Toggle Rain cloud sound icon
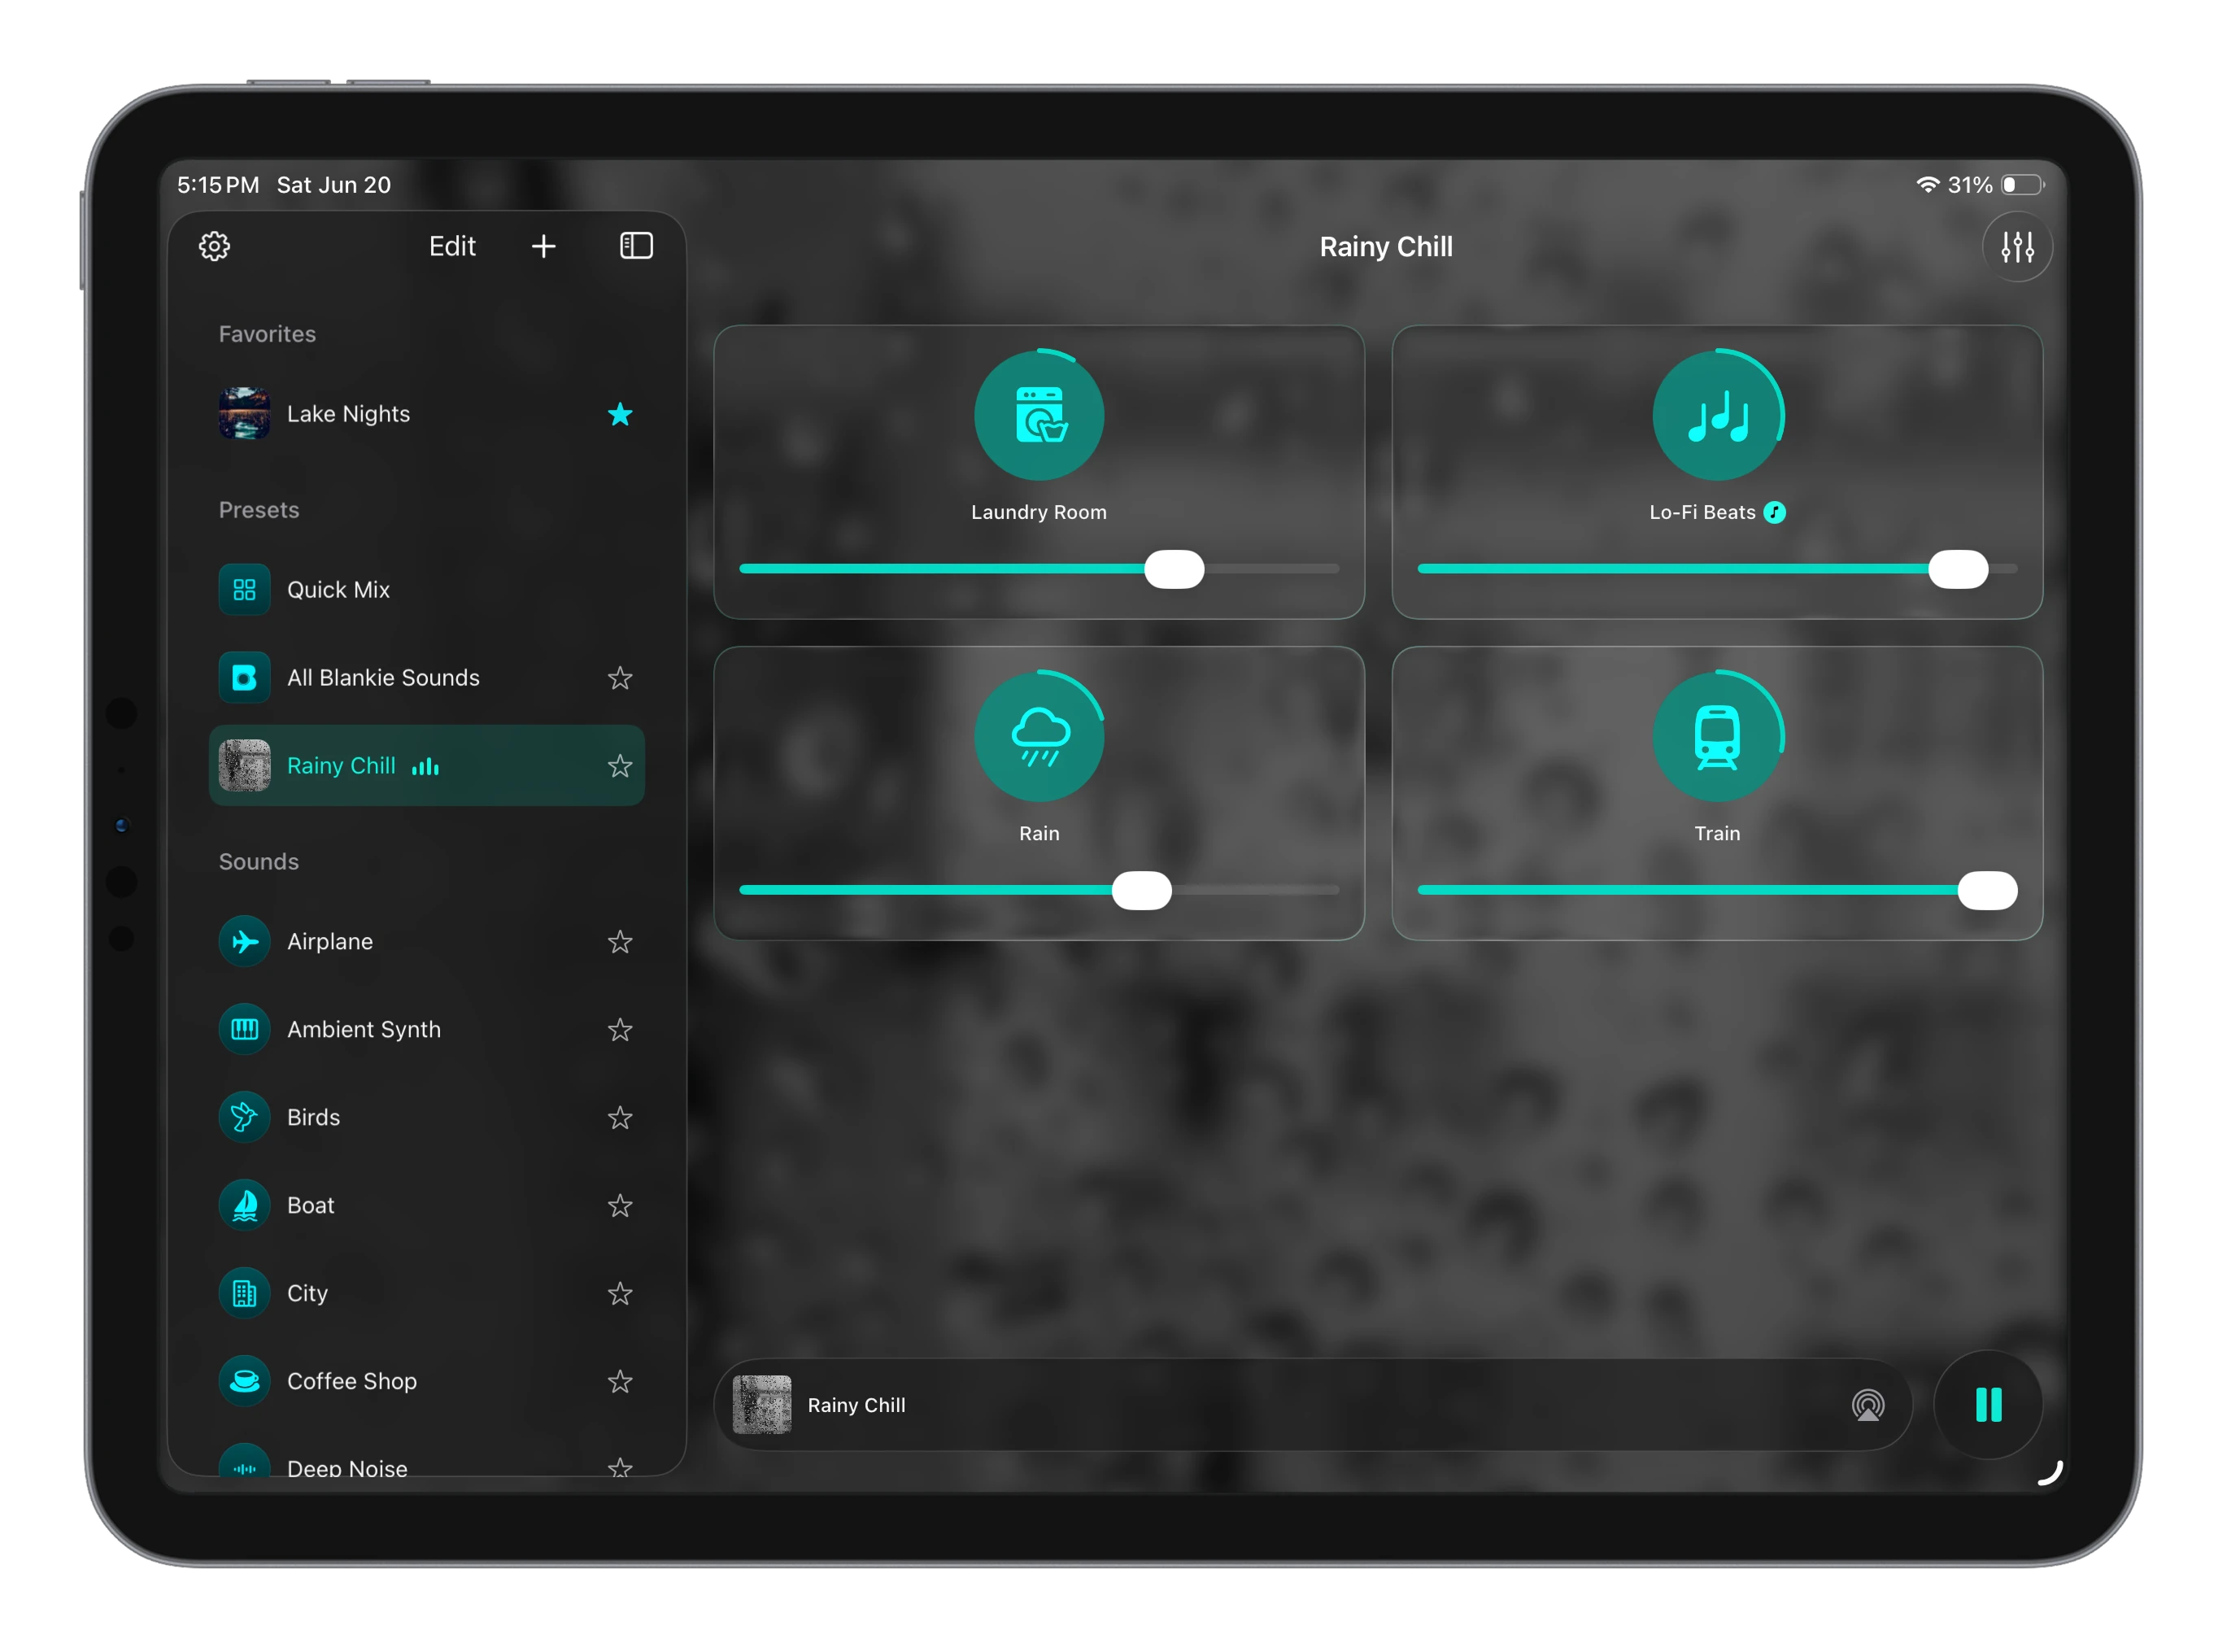 pyautogui.click(x=1039, y=736)
